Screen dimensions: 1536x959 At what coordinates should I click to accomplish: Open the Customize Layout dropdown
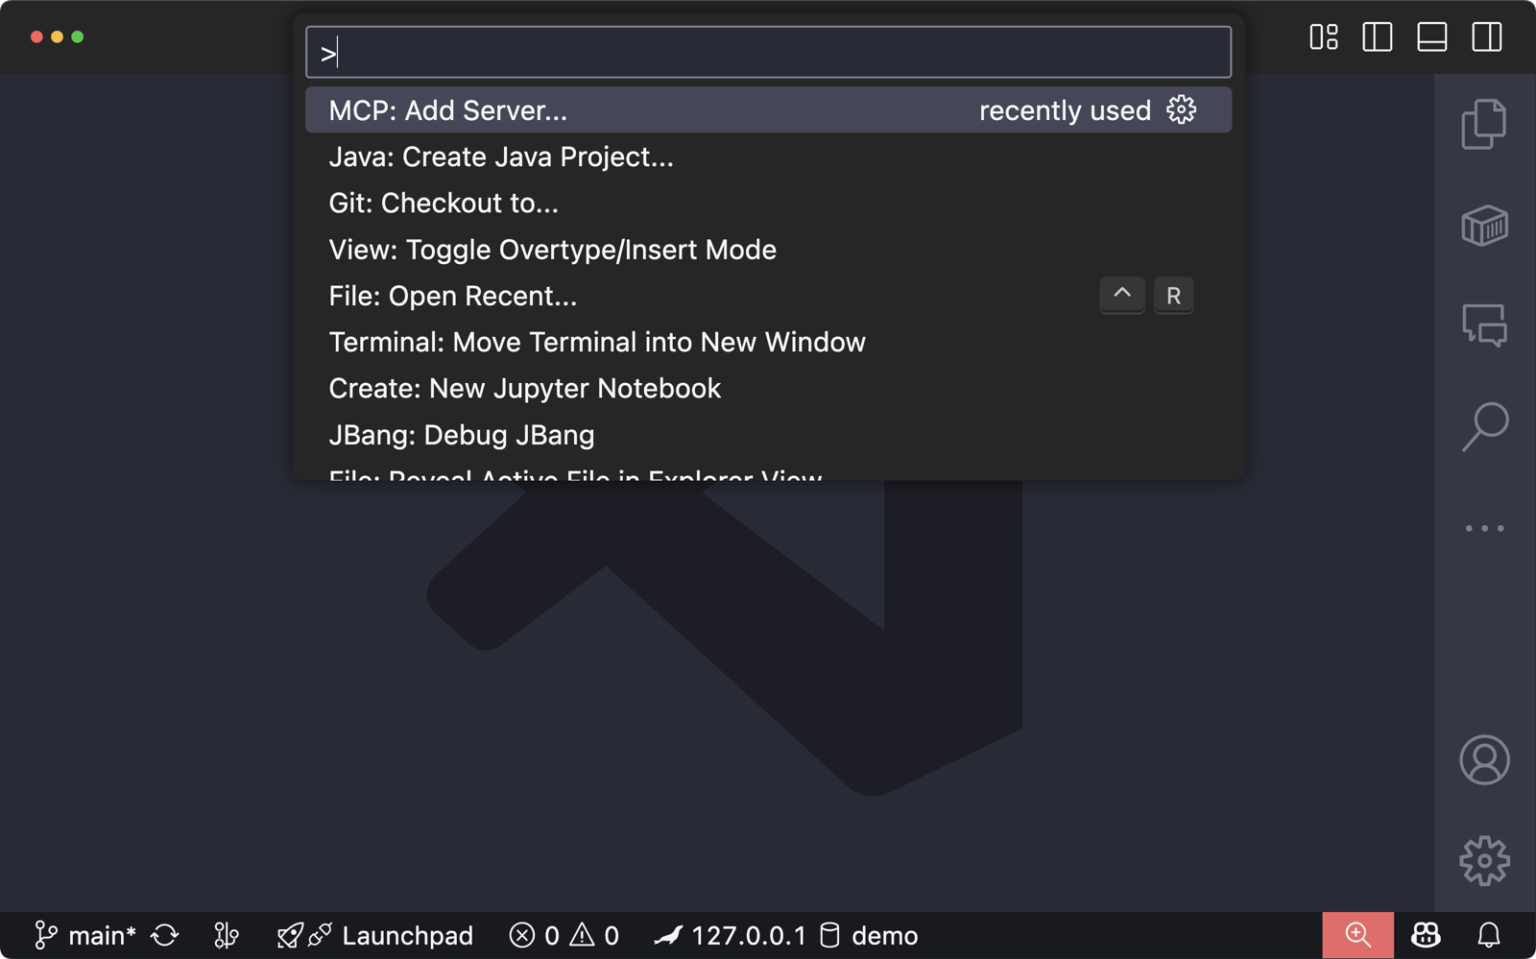(x=1322, y=37)
